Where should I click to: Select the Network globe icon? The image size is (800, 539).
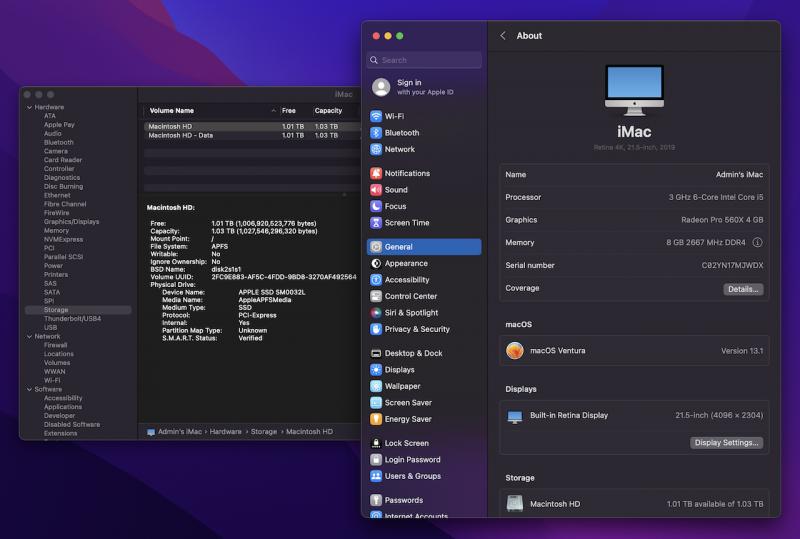376,149
